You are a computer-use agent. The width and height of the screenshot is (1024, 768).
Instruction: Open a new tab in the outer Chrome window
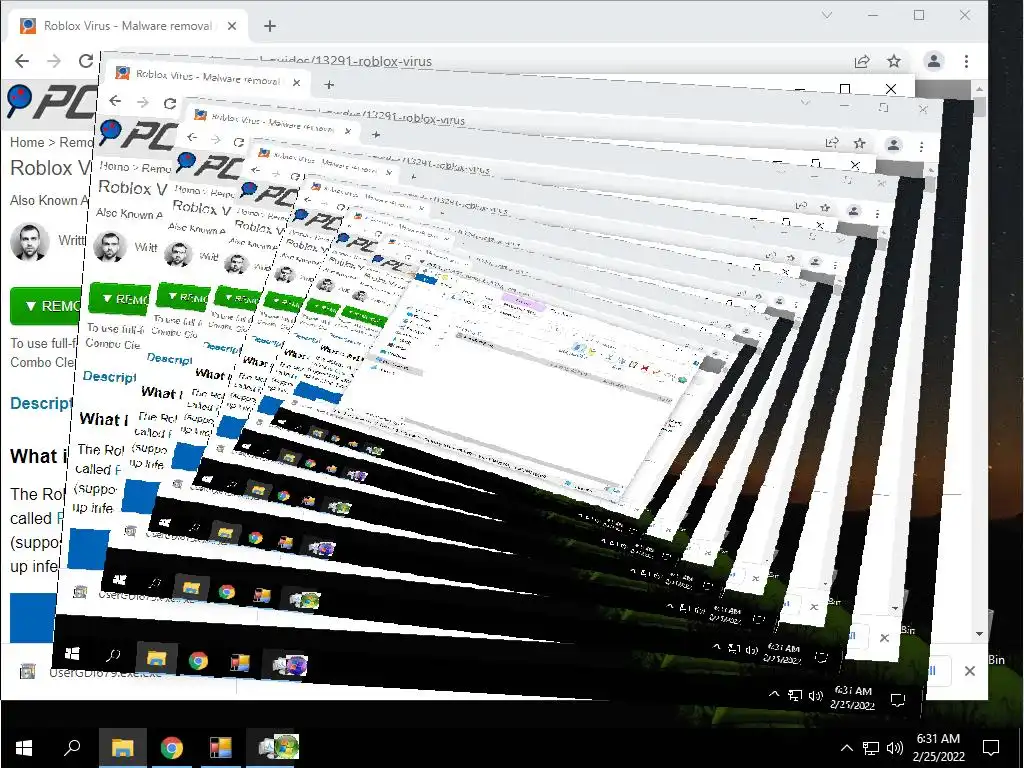point(270,26)
